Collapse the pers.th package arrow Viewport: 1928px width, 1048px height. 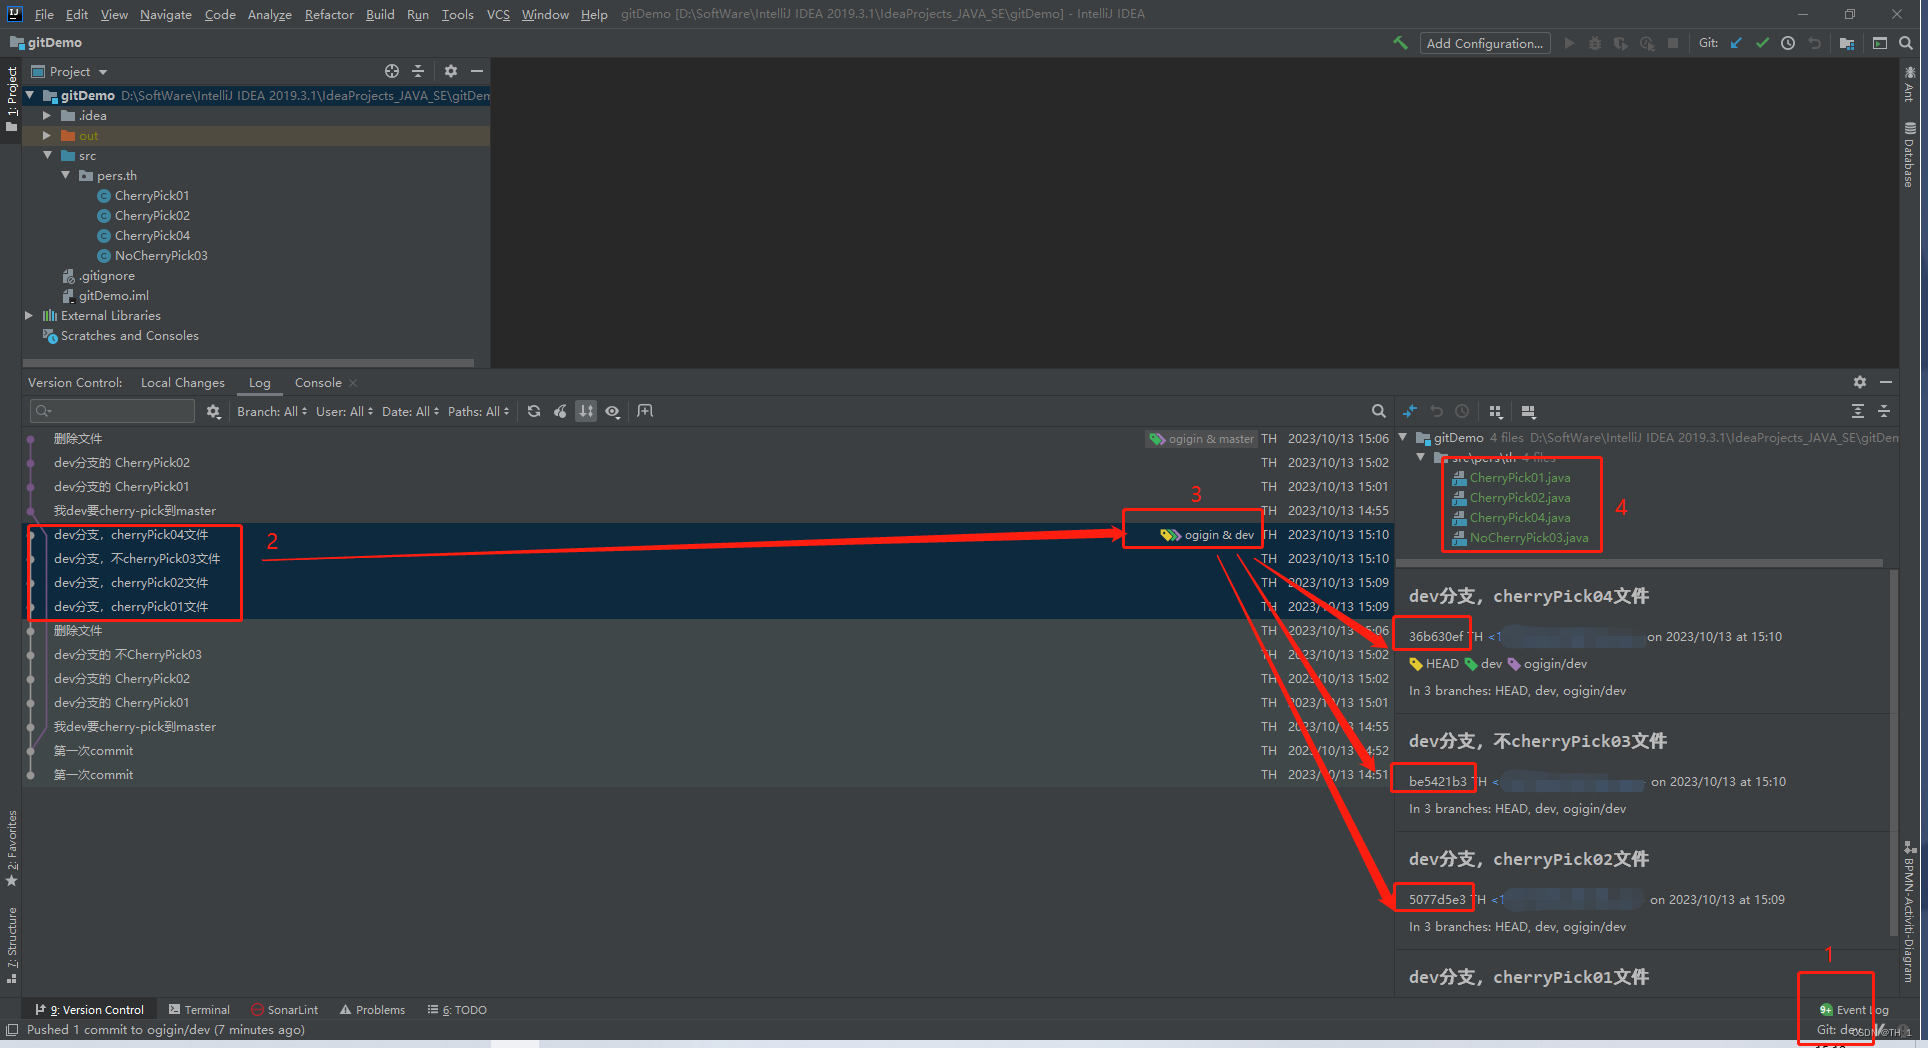[x=66, y=176]
